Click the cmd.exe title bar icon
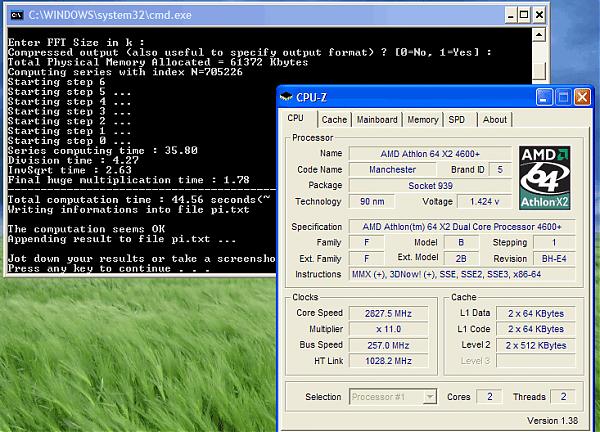 click(17, 15)
